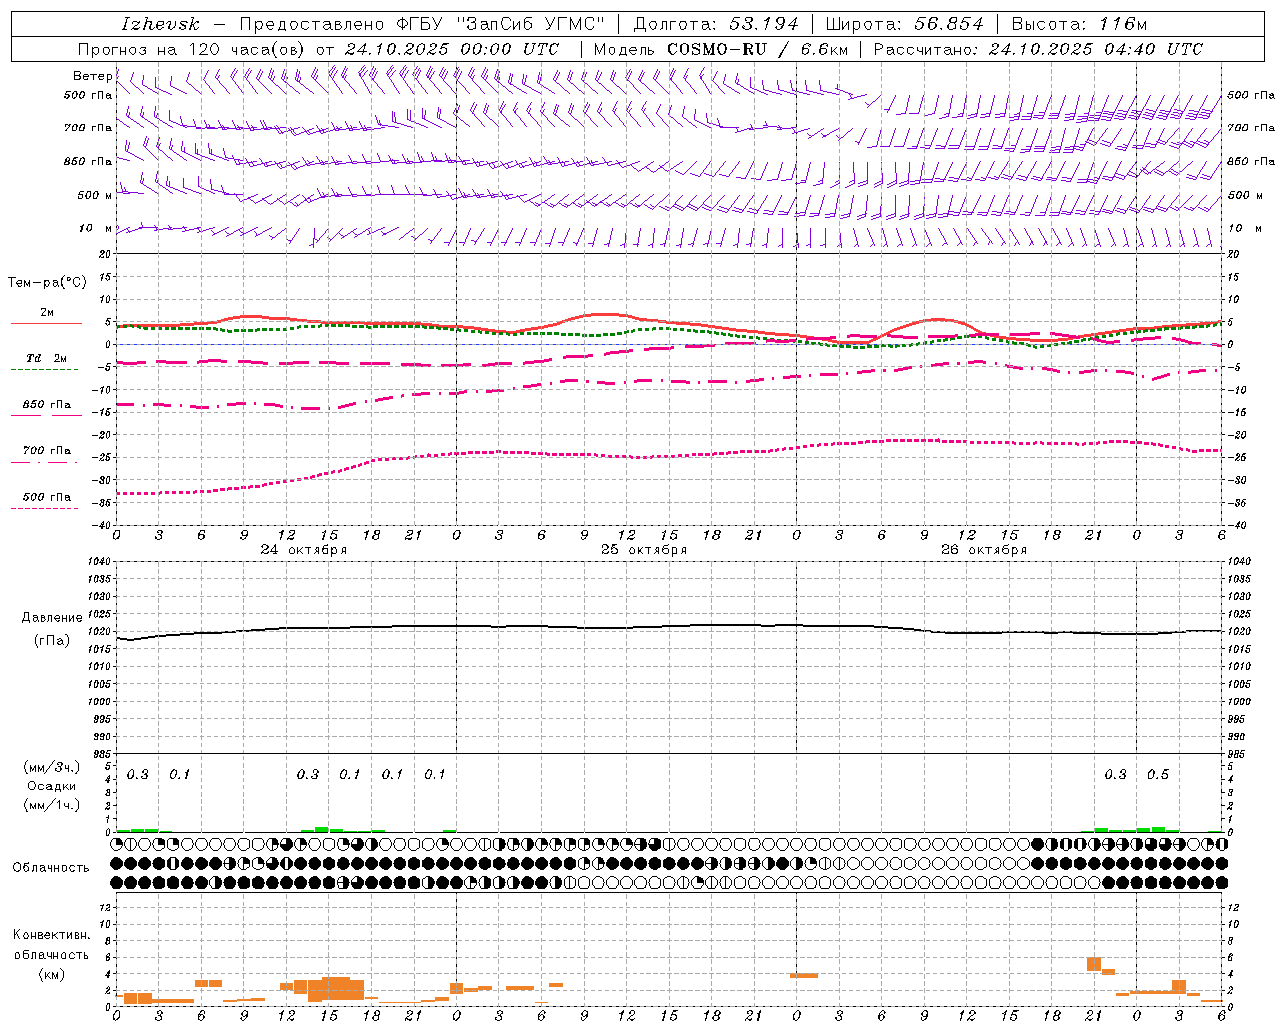Click the 2м legend entry under temperature
Viewport: 1280px width, 1024px height.
coord(47,312)
